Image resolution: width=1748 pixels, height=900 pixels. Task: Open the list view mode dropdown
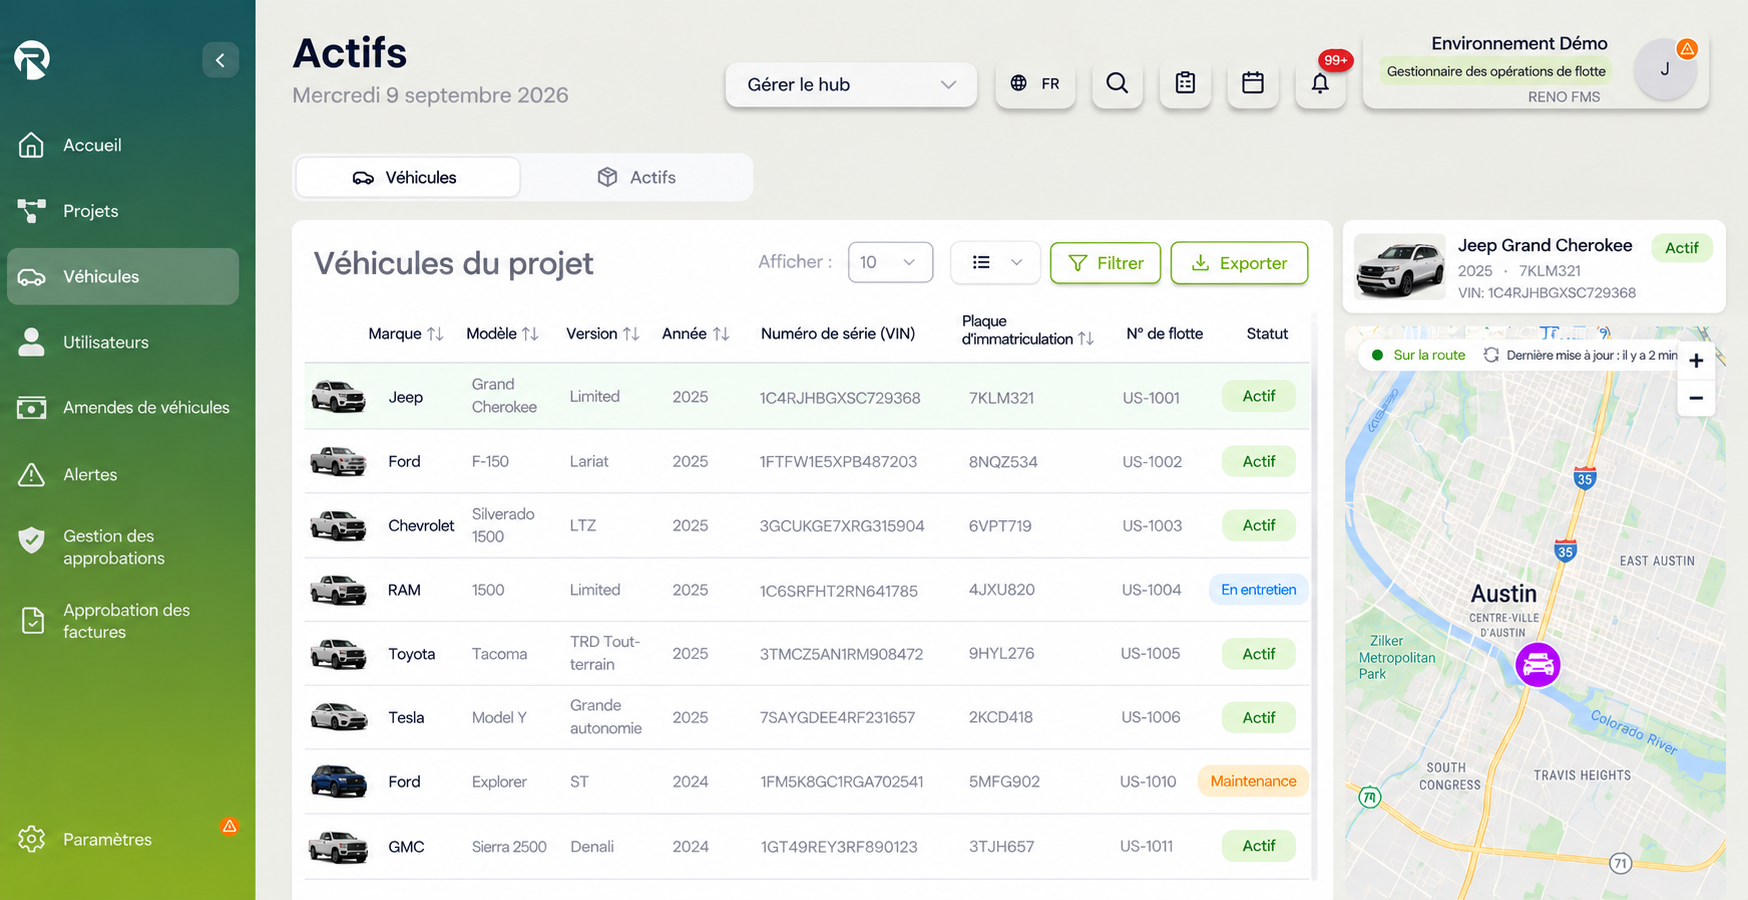[x=995, y=262]
